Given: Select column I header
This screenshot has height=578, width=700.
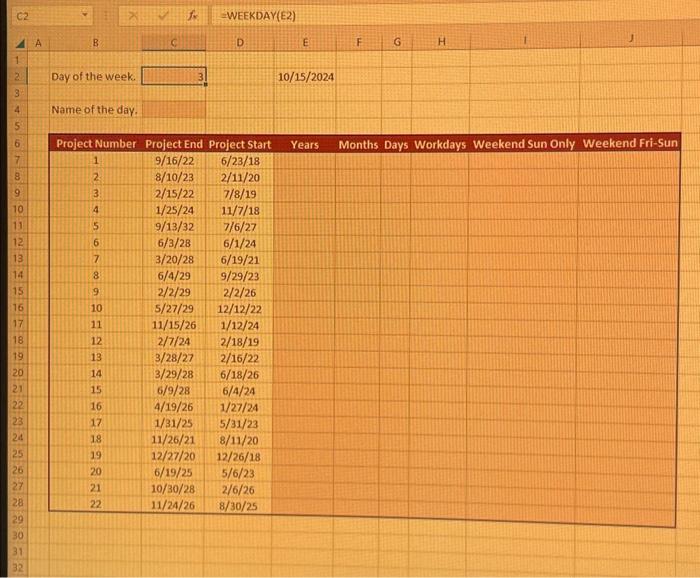Looking at the screenshot, I should [x=525, y=40].
